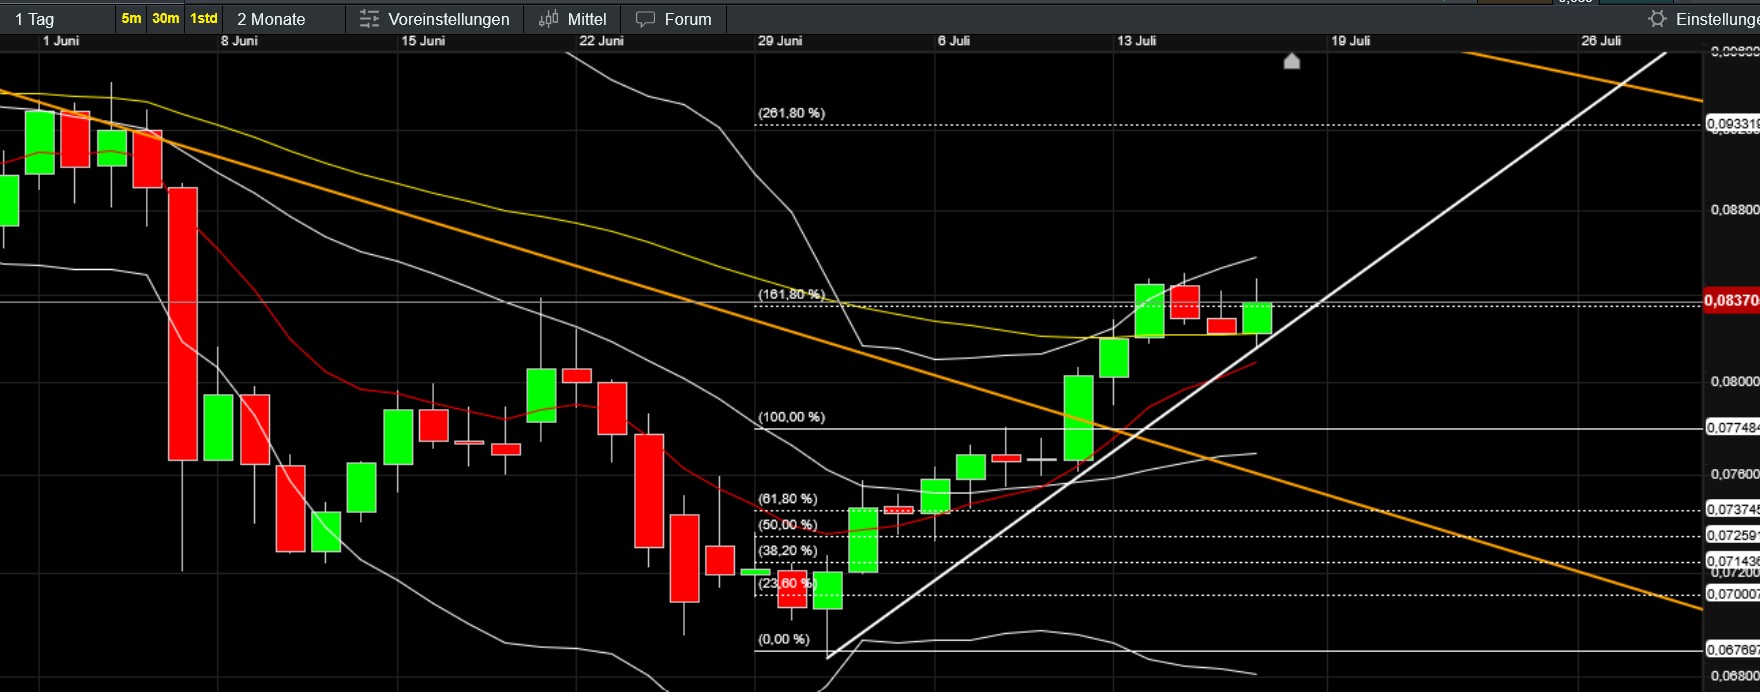Click the 0,07600 price axis gridline label

pos(1734,474)
